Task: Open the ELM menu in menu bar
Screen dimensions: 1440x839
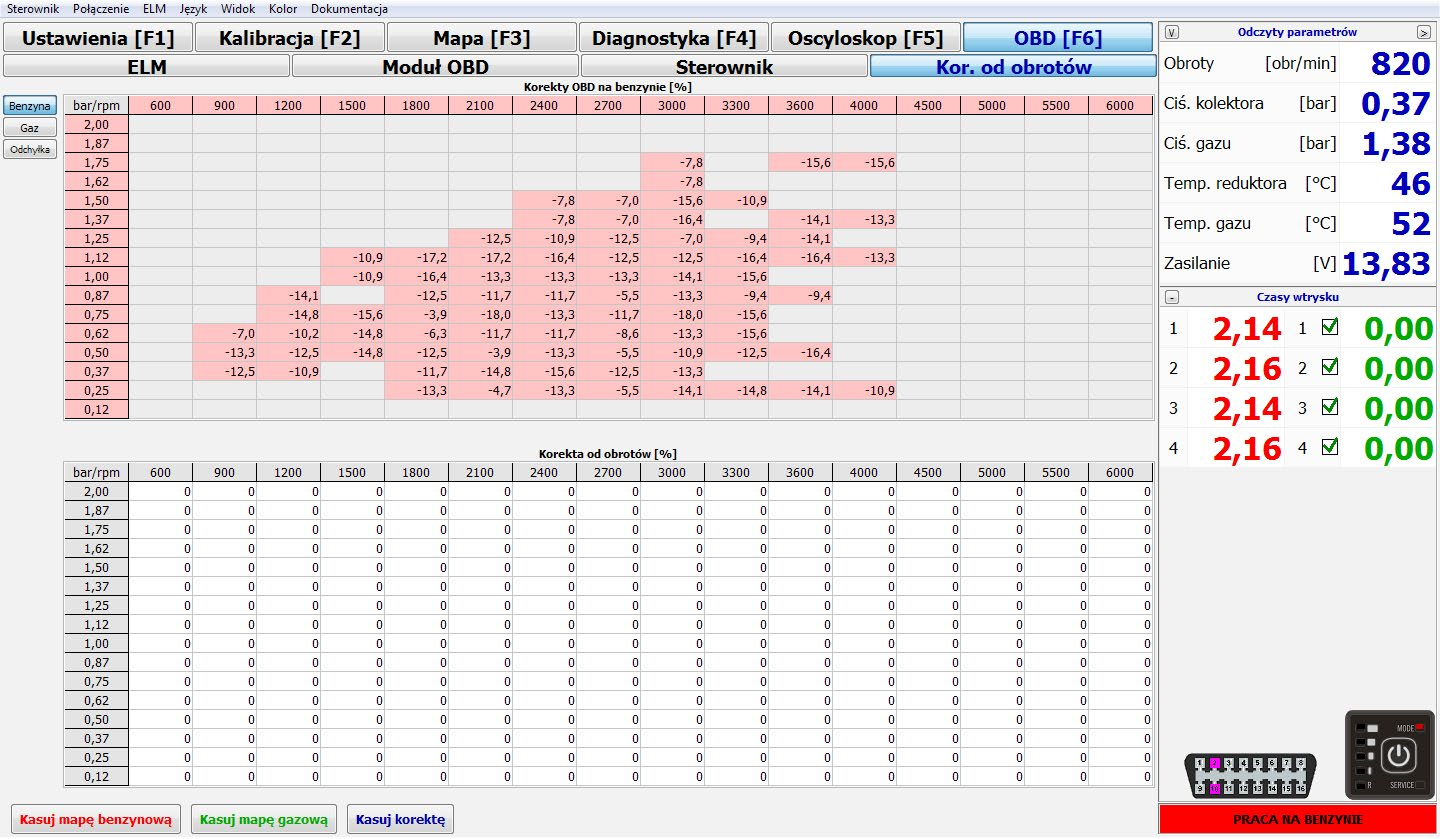Action: pyautogui.click(x=154, y=9)
